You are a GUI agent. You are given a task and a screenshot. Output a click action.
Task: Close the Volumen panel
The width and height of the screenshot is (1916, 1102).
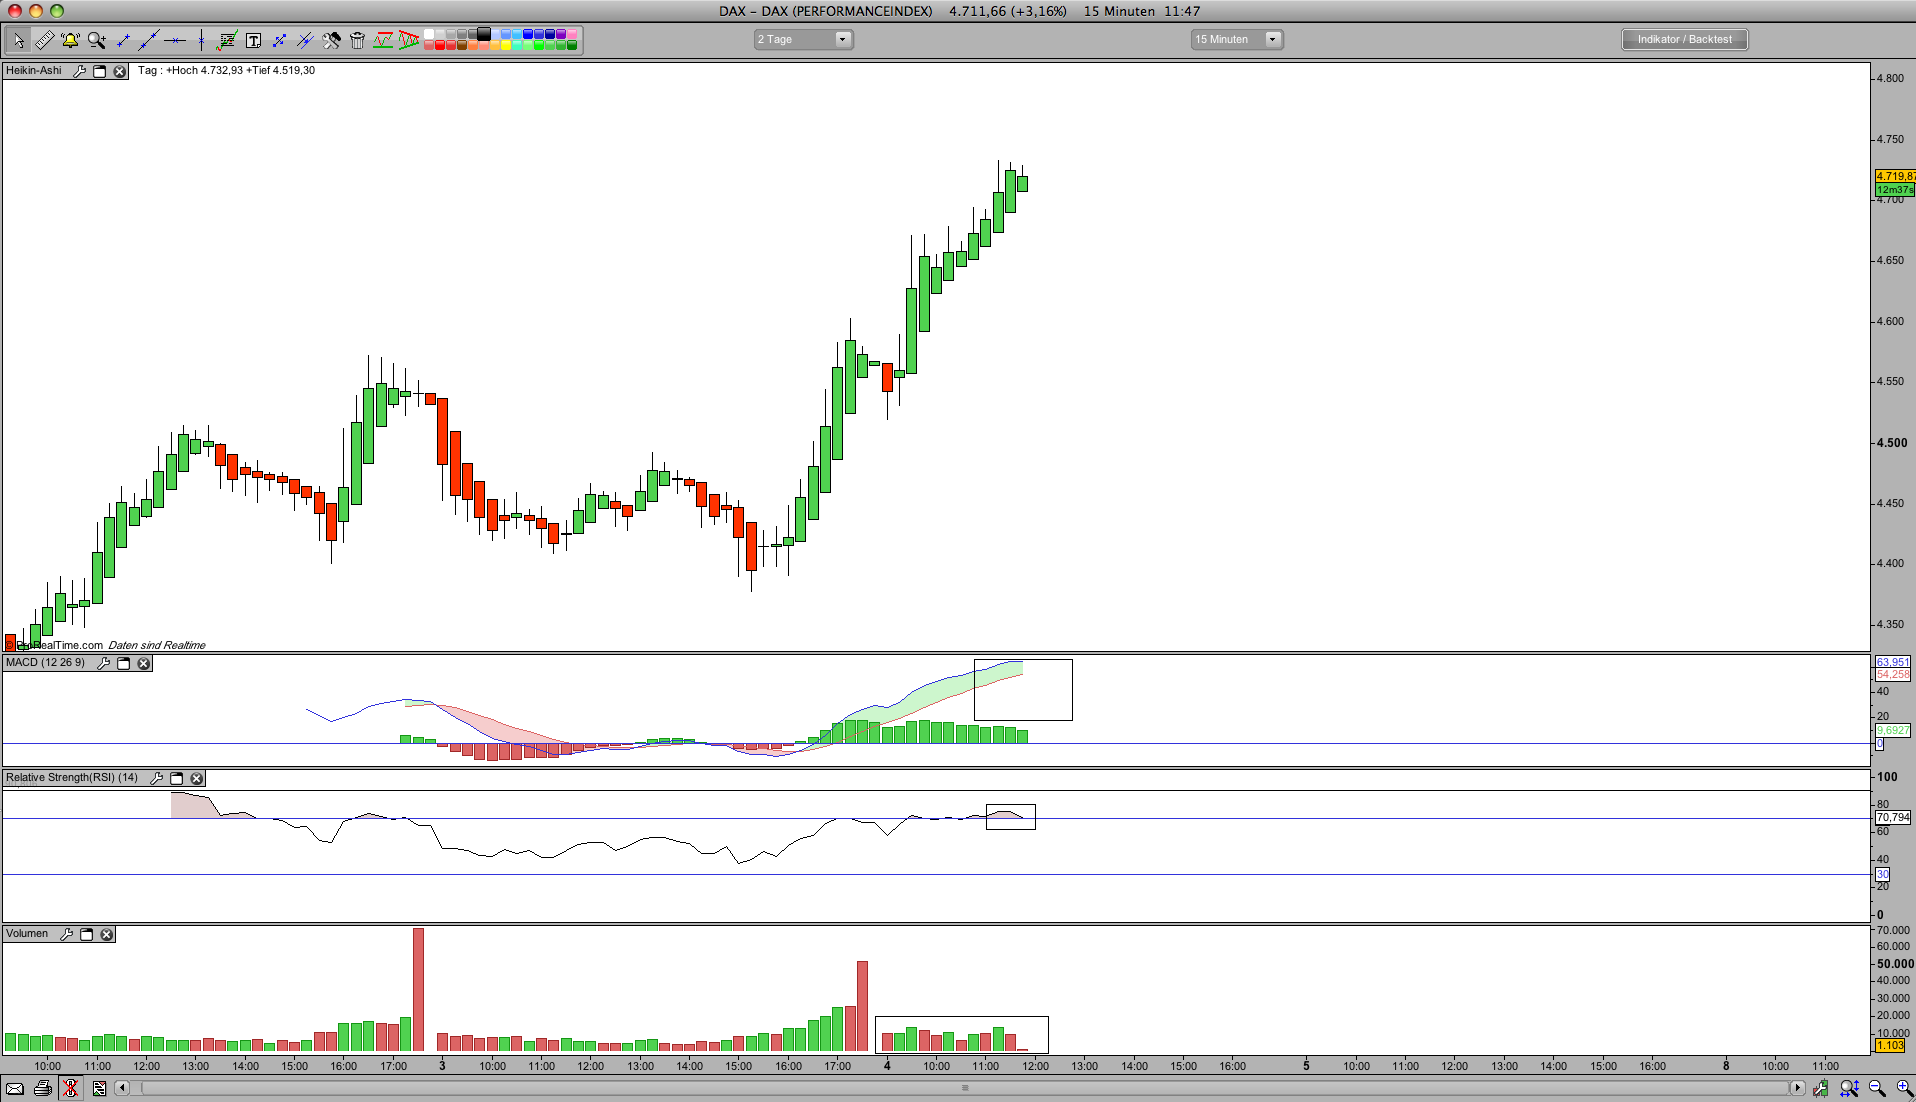point(107,934)
